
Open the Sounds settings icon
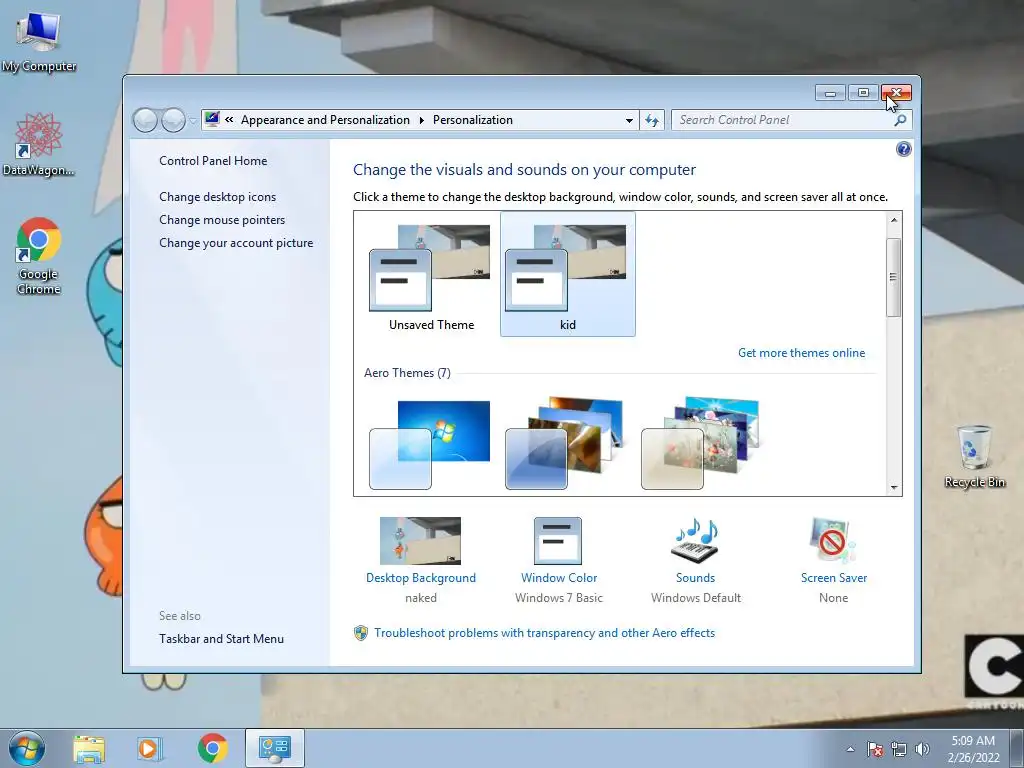(x=696, y=540)
